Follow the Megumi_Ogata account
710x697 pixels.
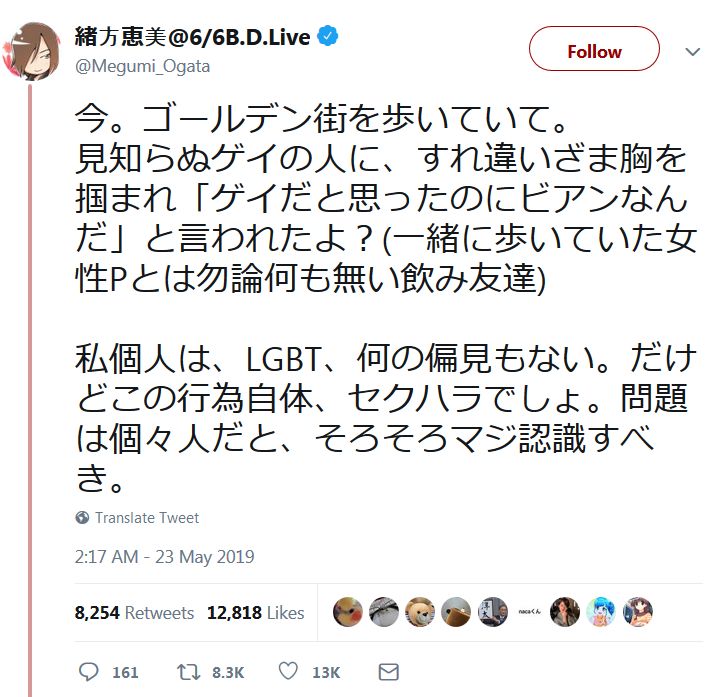pyautogui.click(x=594, y=51)
